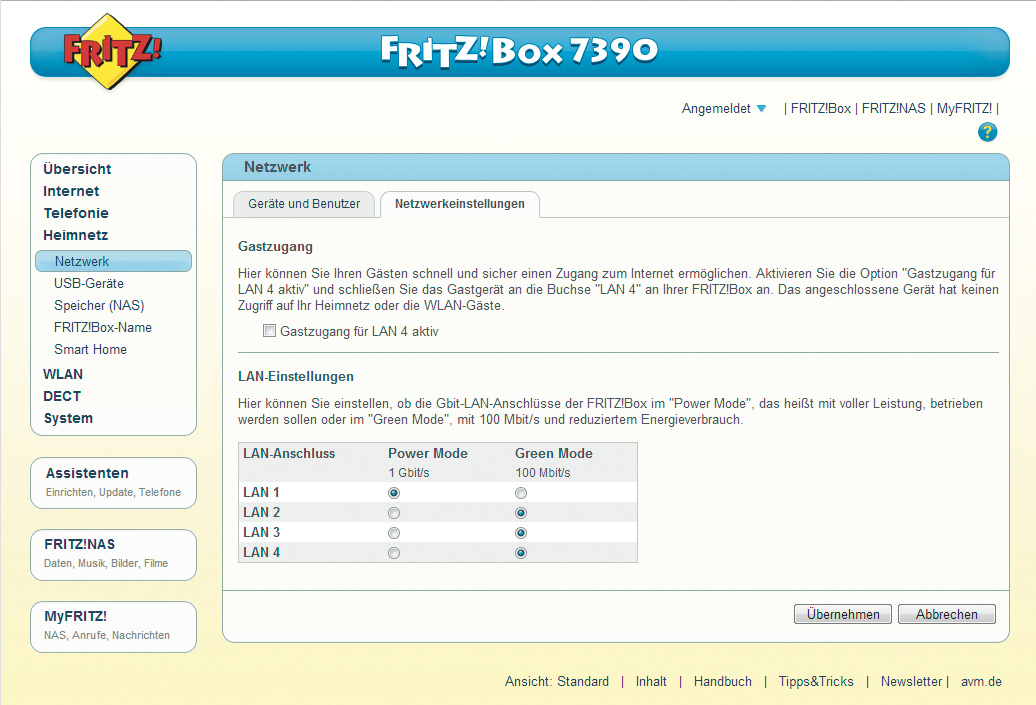Open Smart Home submenu item

point(91,350)
